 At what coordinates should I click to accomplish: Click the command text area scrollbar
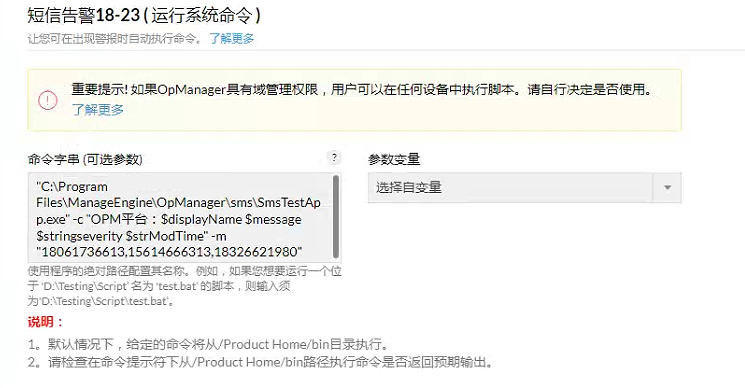coord(336,217)
